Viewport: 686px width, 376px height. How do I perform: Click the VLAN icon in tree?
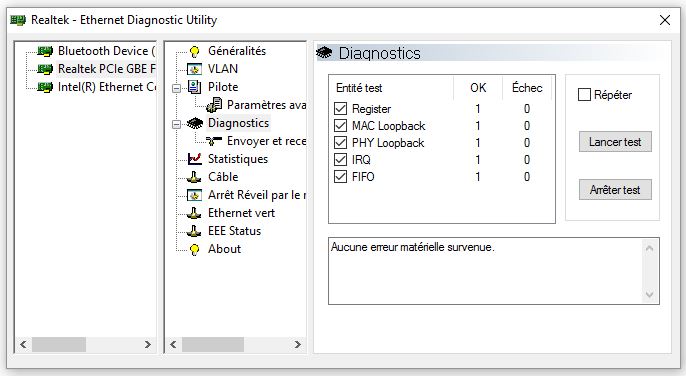click(194, 69)
